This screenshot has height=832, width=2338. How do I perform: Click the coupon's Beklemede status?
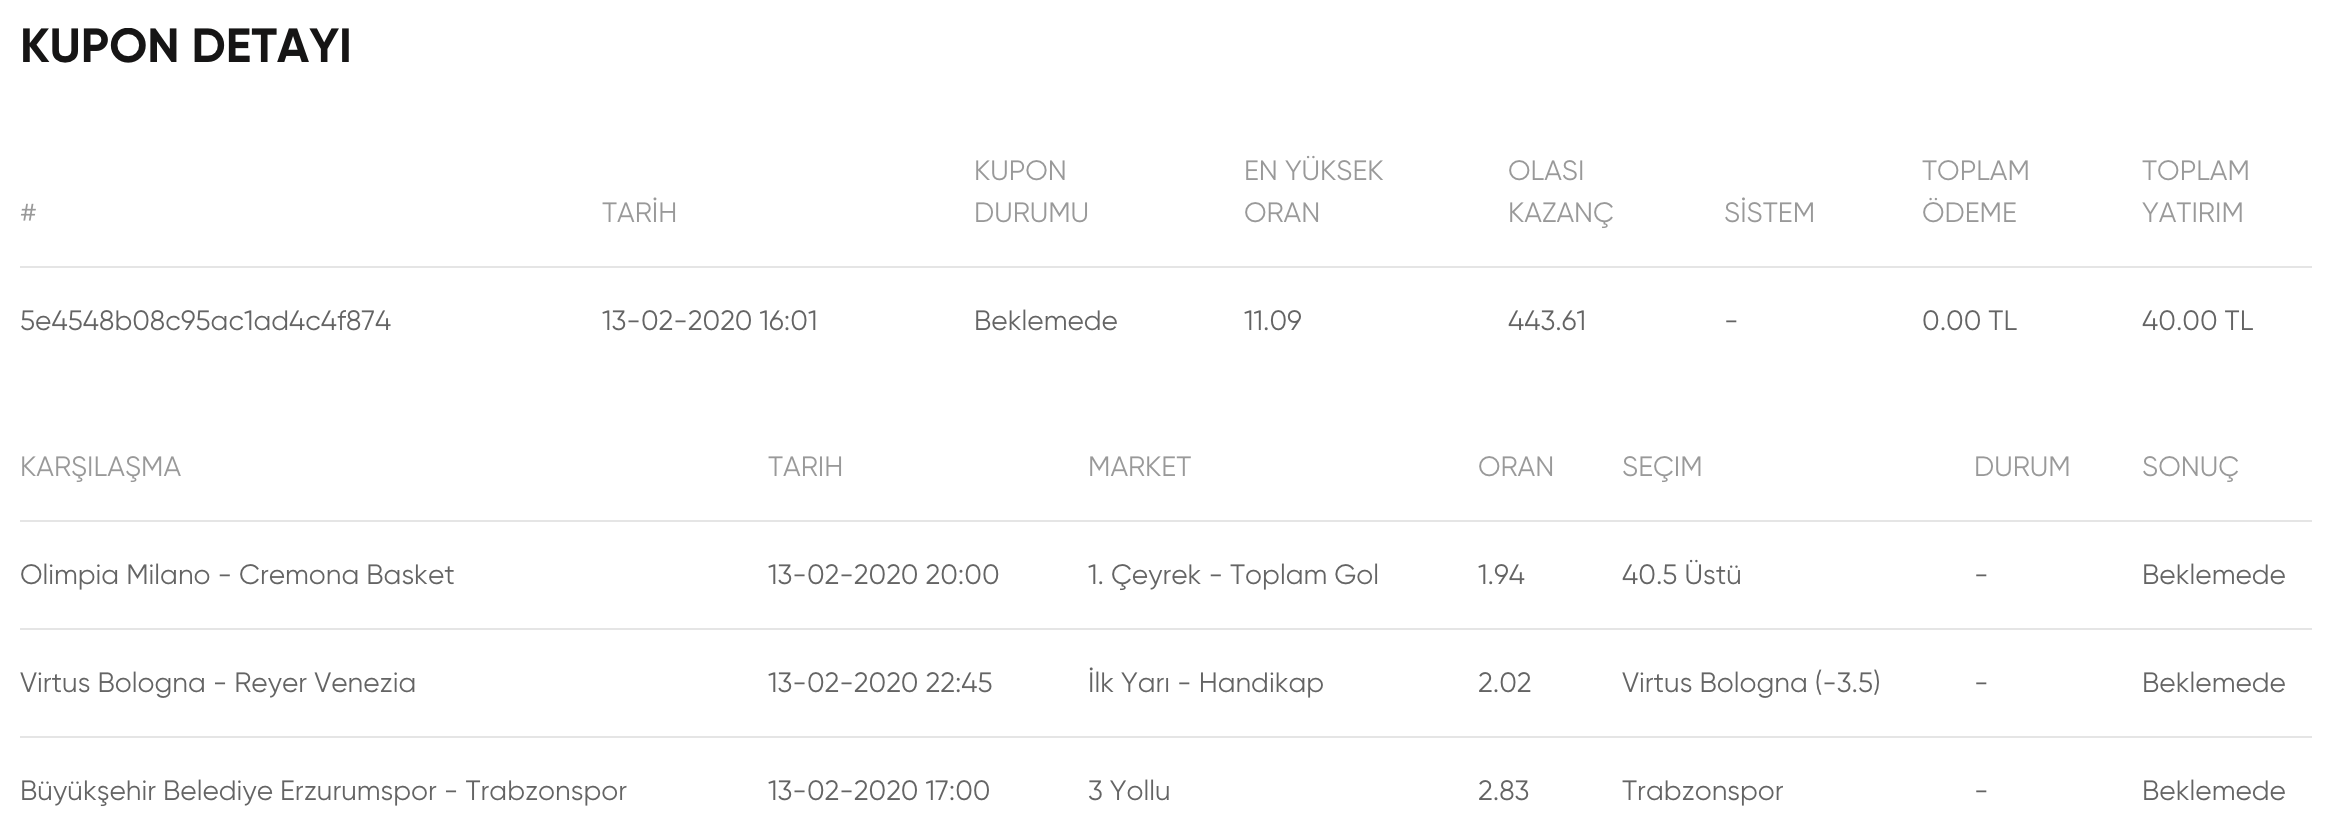coord(1045,321)
